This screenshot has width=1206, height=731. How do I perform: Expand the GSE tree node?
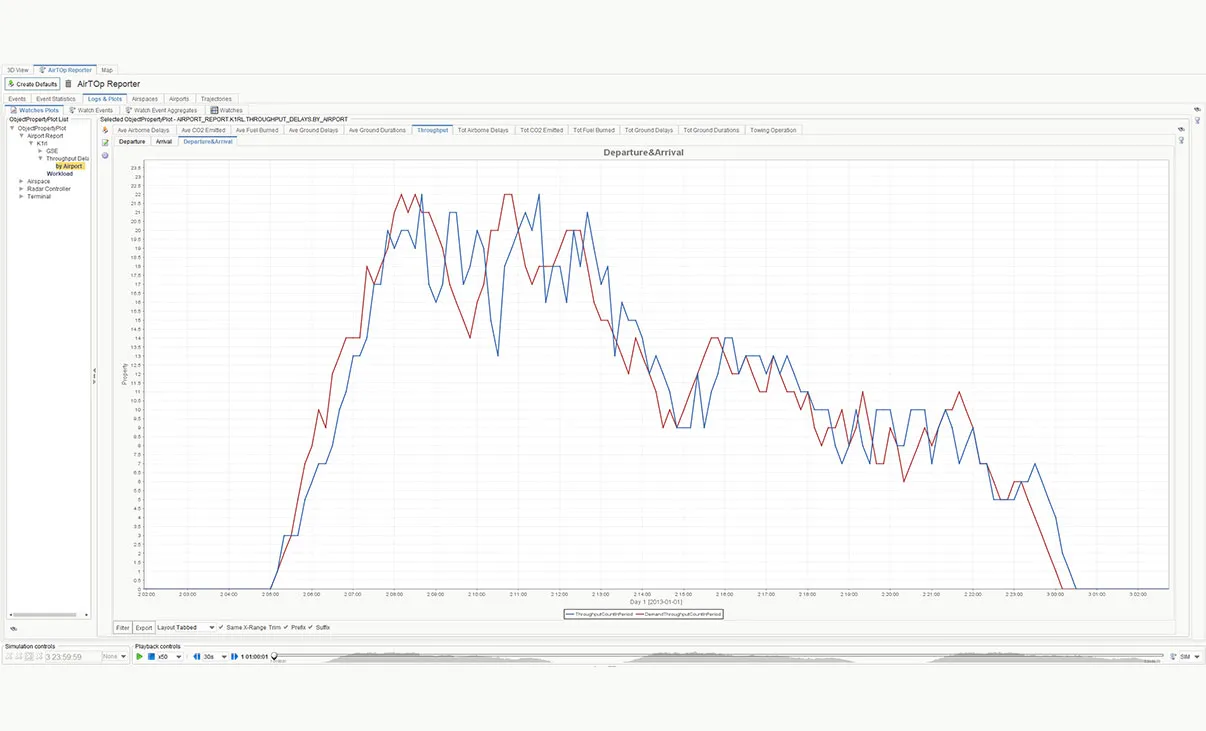pyautogui.click(x=40, y=151)
